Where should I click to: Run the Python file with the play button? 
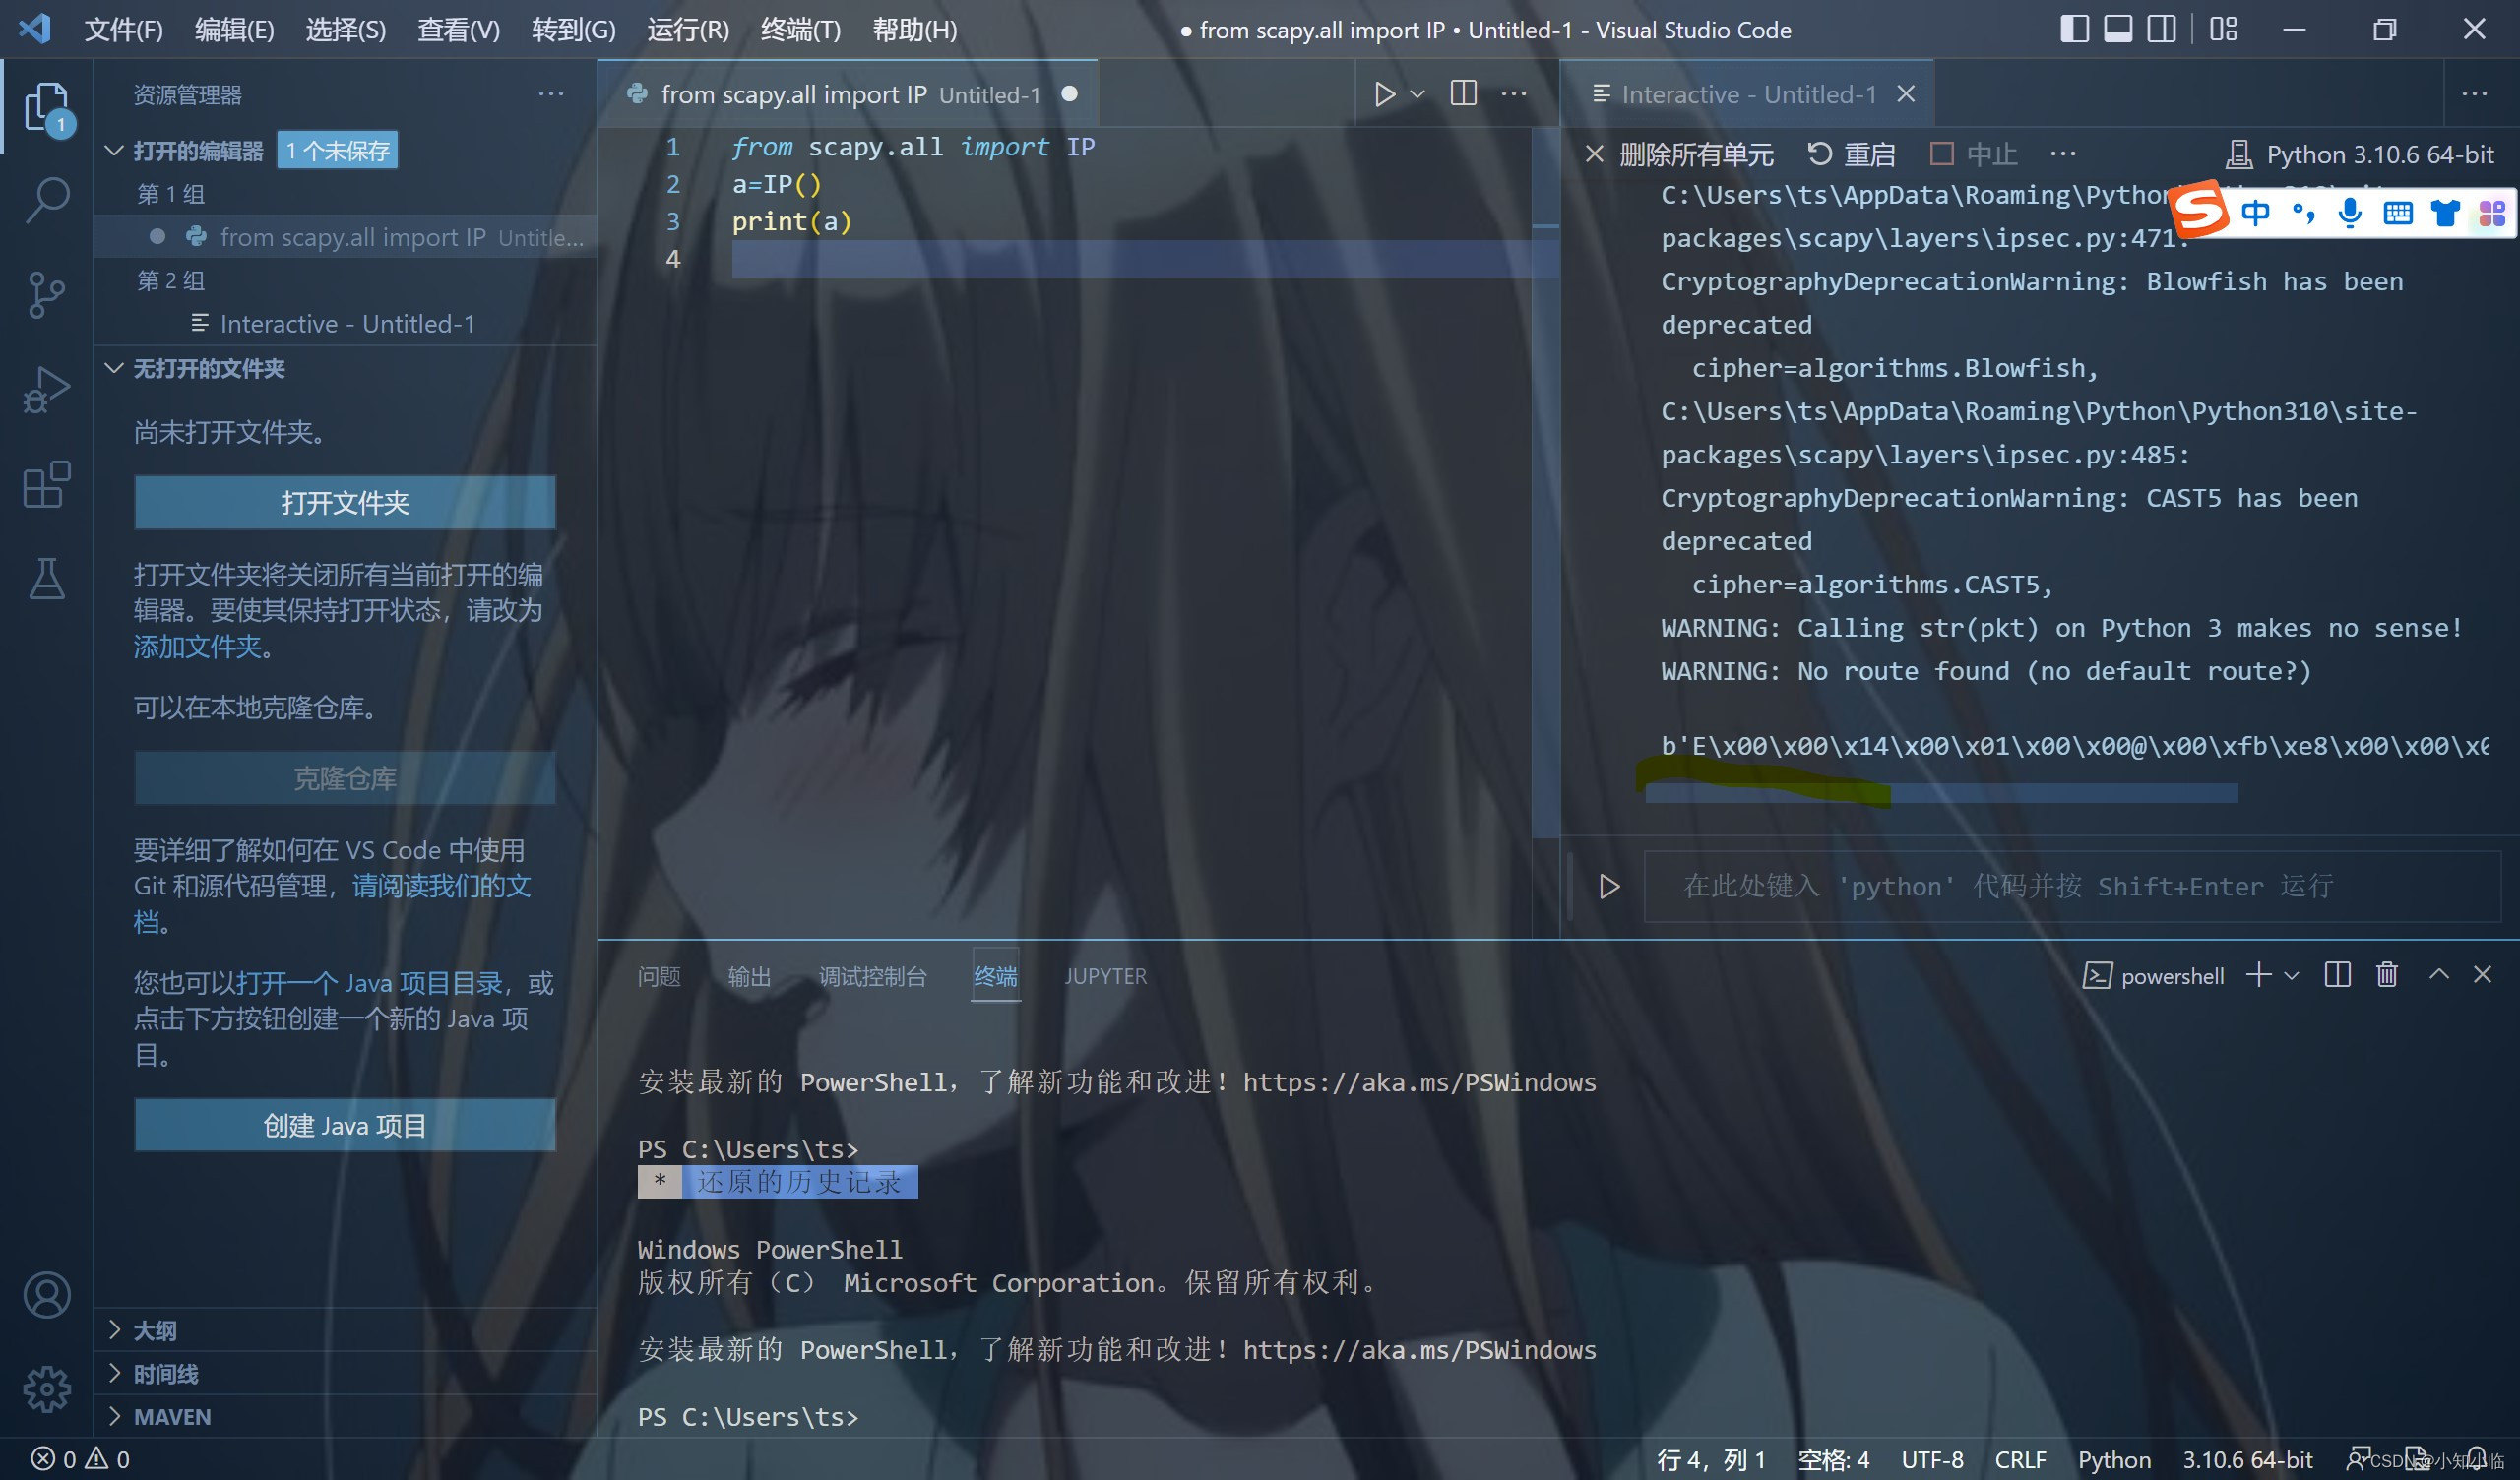coord(1385,93)
